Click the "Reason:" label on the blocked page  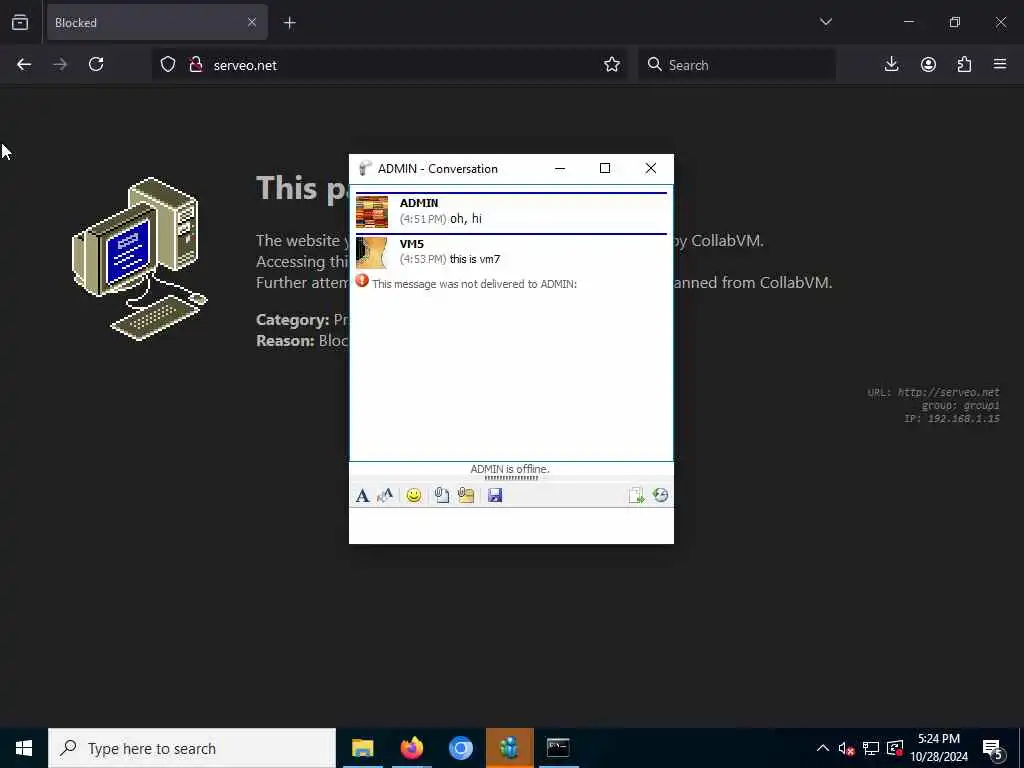(x=285, y=341)
